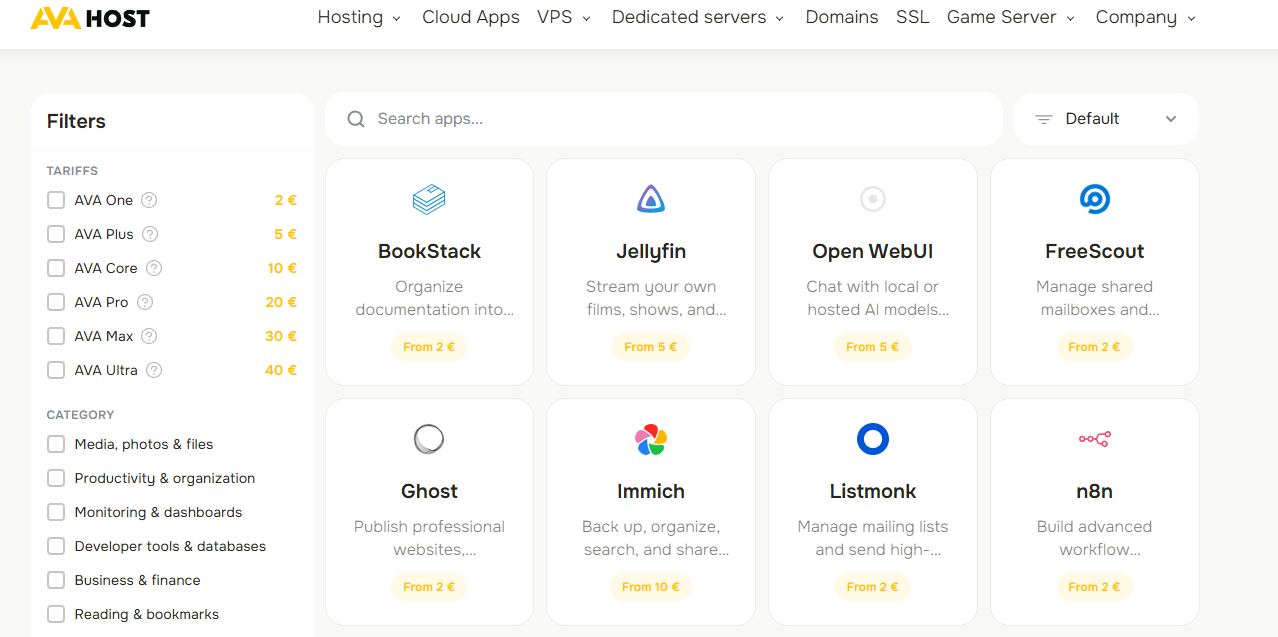The width and height of the screenshot is (1278, 637).
Task: Enable the Business & finance category
Action: 56,580
